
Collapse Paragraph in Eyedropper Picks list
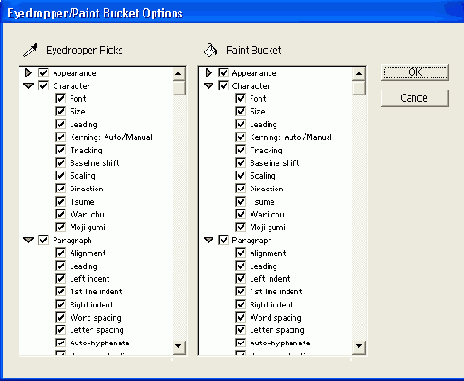point(29,240)
